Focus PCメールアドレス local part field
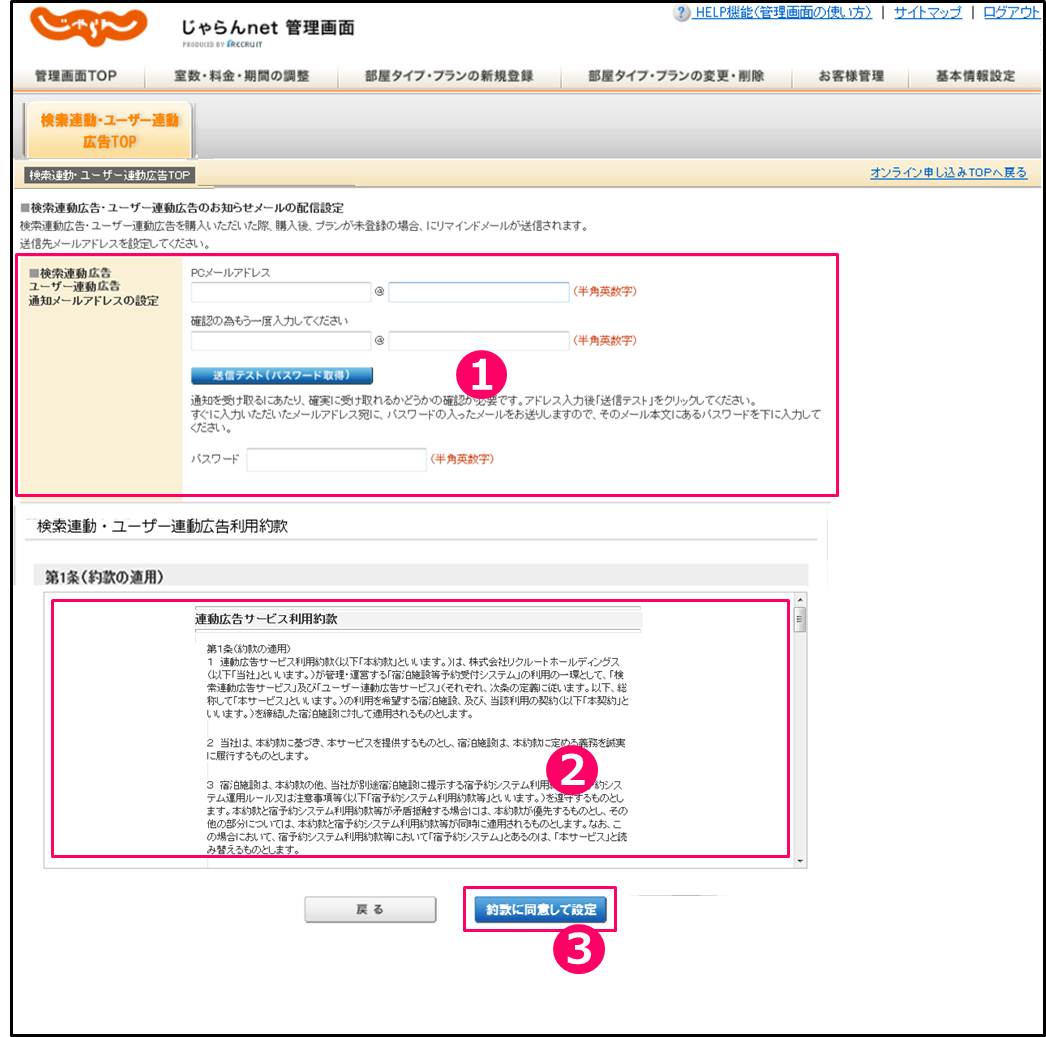Viewport: 1046px width, 1037px height. click(280, 292)
